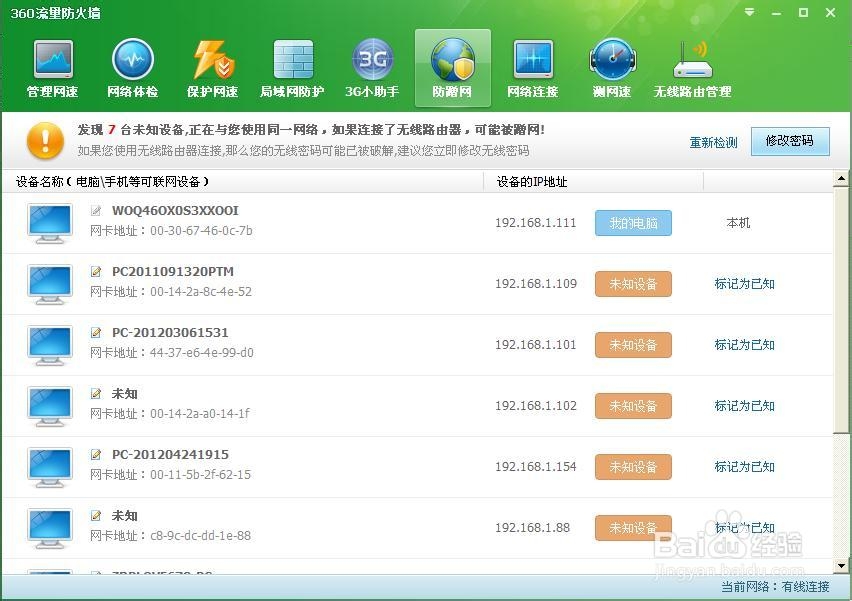
Task: Click IP address 192.168.1.154
Action: coord(536,467)
